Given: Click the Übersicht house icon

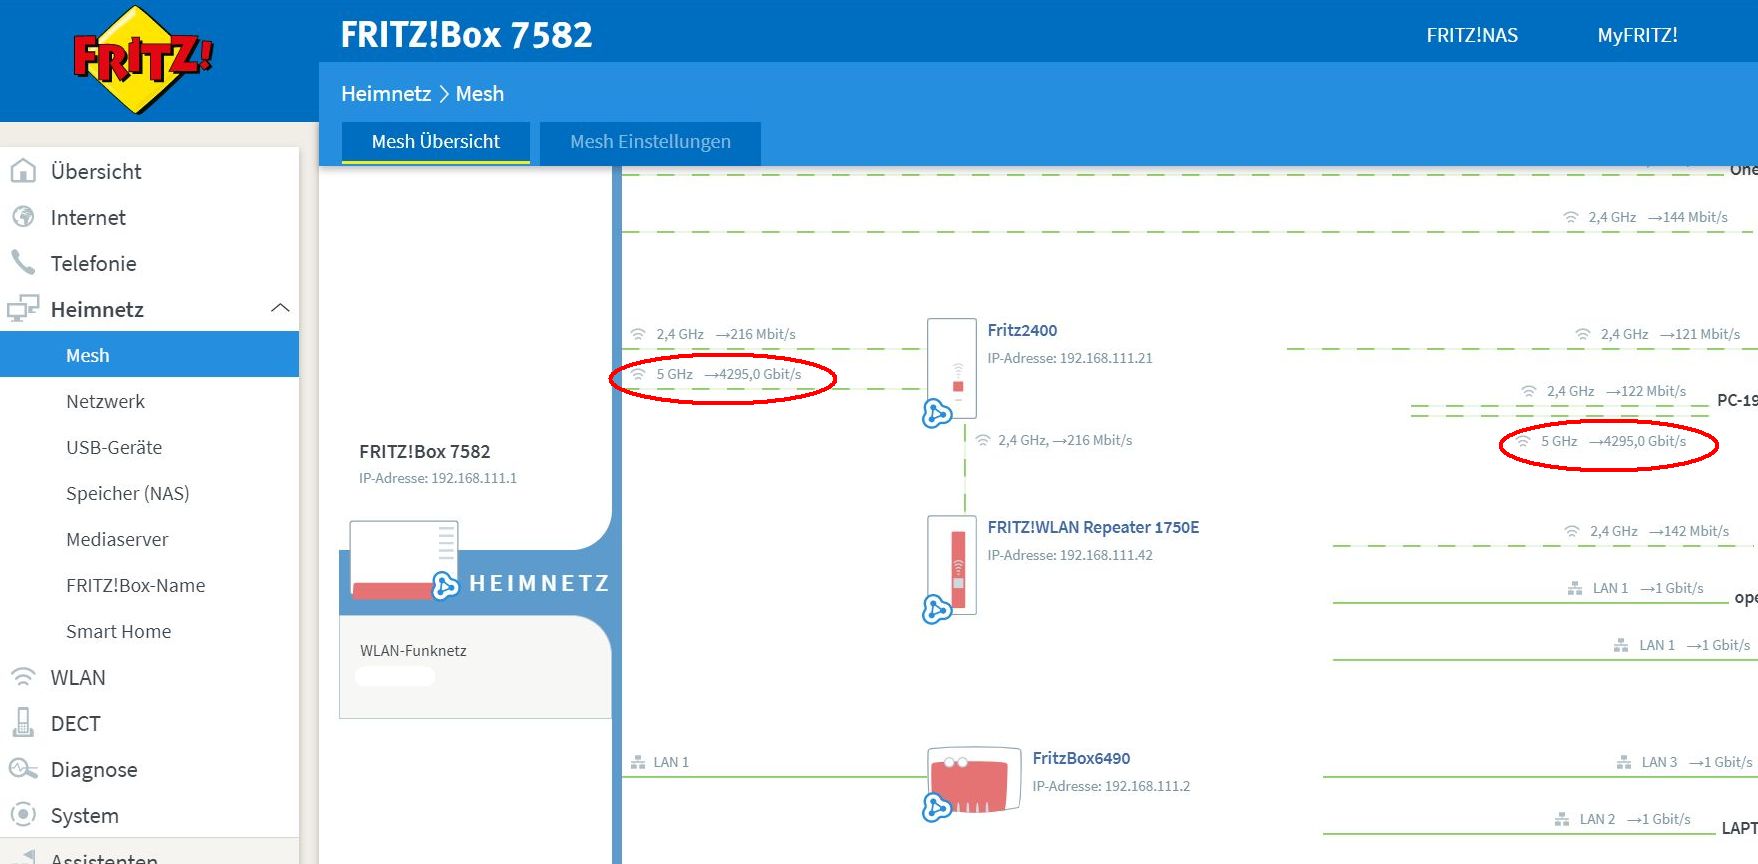Looking at the screenshot, I should click(x=23, y=171).
